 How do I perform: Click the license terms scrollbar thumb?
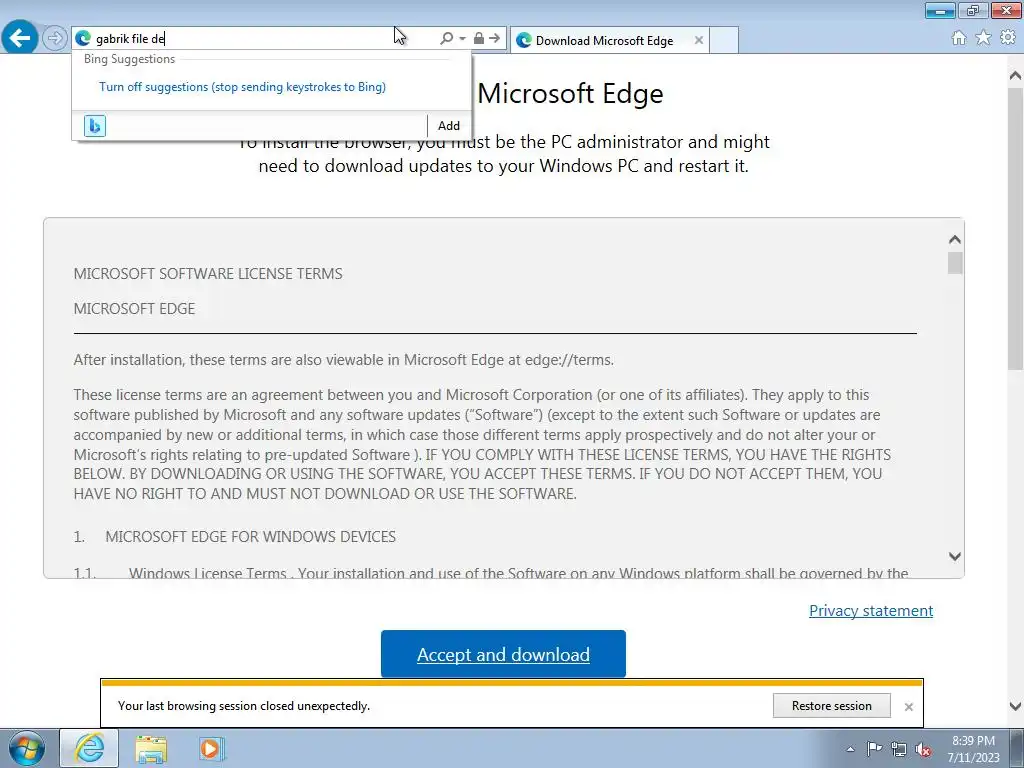[955, 263]
